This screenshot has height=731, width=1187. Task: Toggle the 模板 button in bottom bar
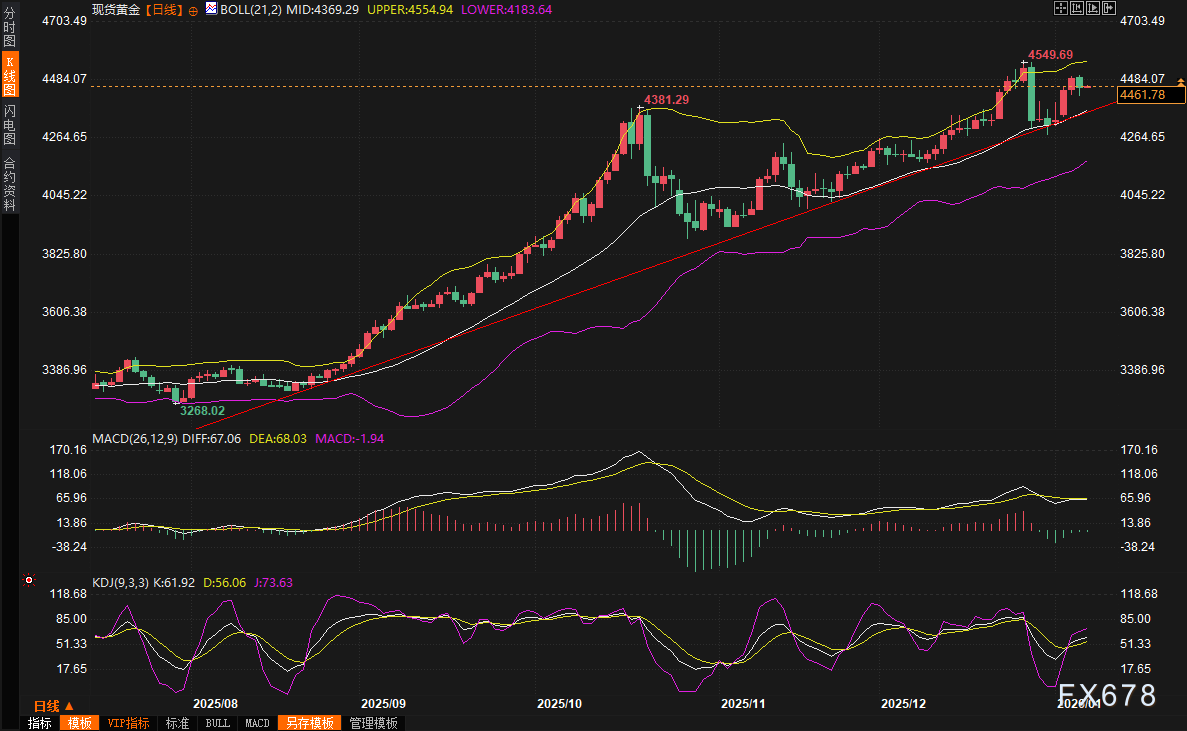79,723
